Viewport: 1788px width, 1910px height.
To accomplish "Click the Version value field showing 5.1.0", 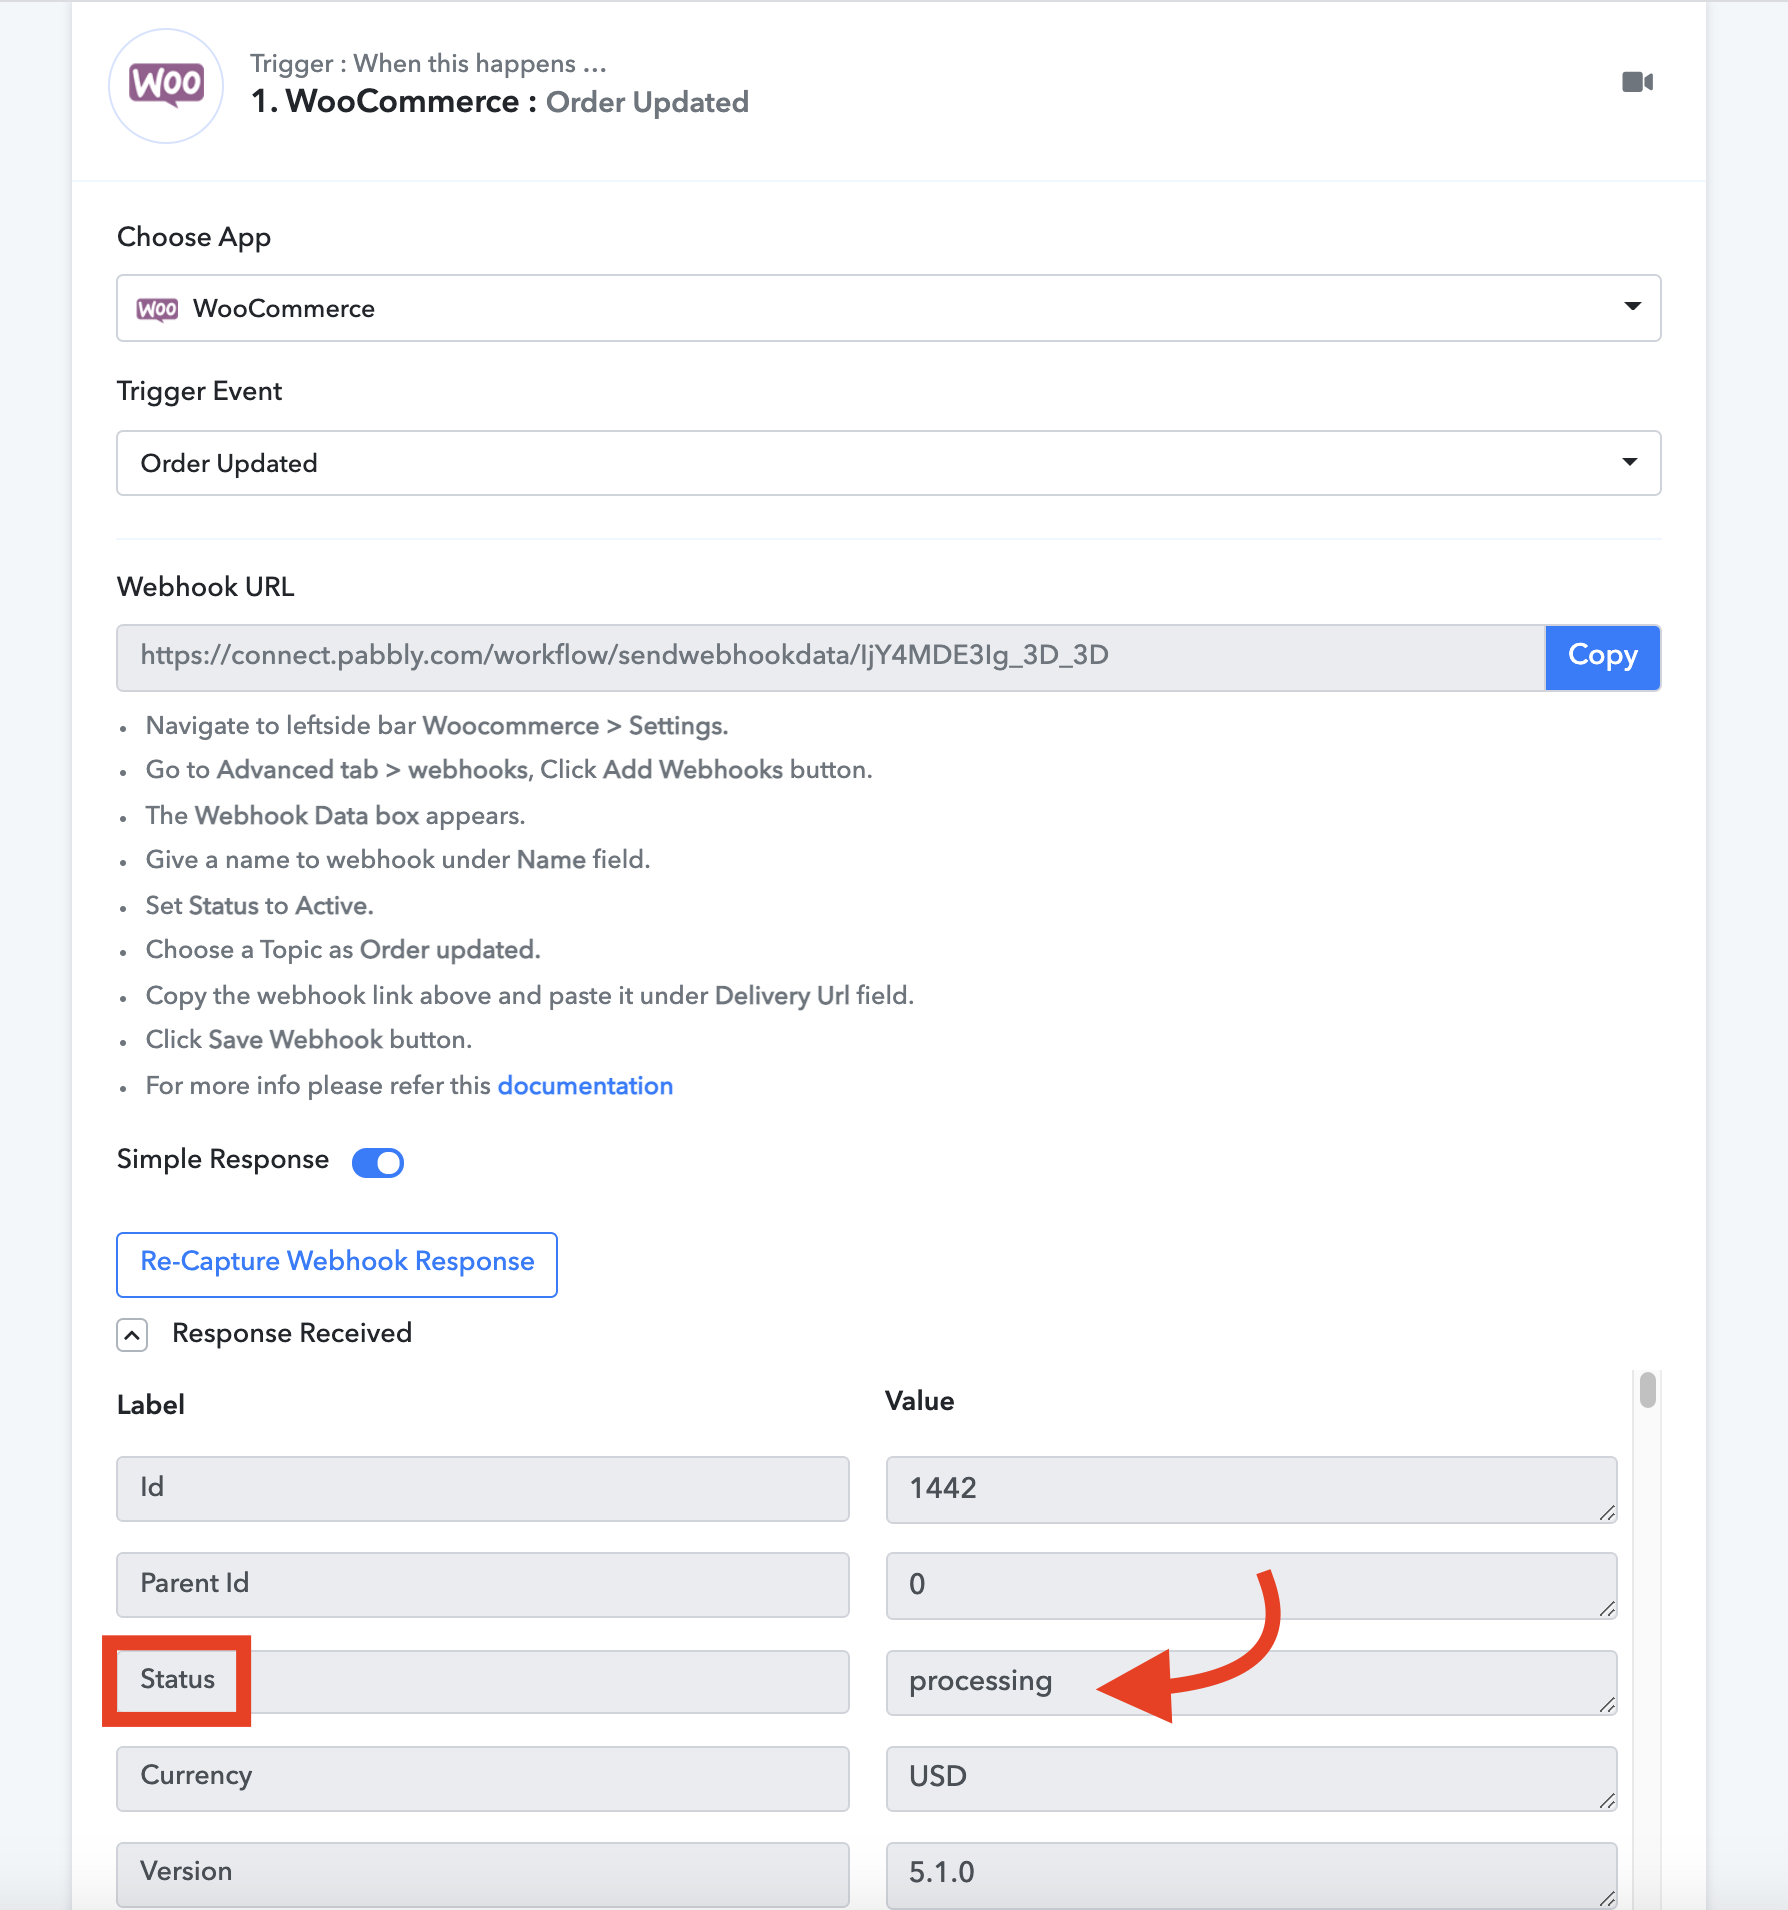I will [x=1251, y=1874].
